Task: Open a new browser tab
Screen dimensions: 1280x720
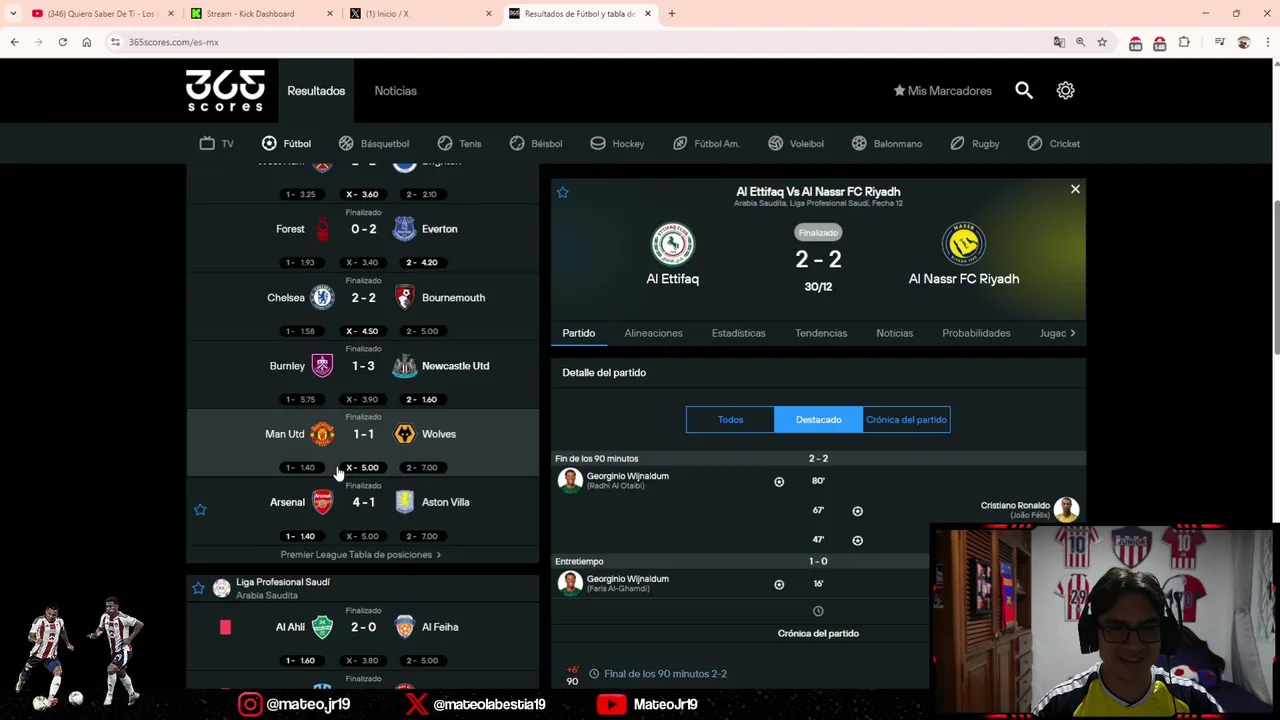Action: click(x=672, y=14)
